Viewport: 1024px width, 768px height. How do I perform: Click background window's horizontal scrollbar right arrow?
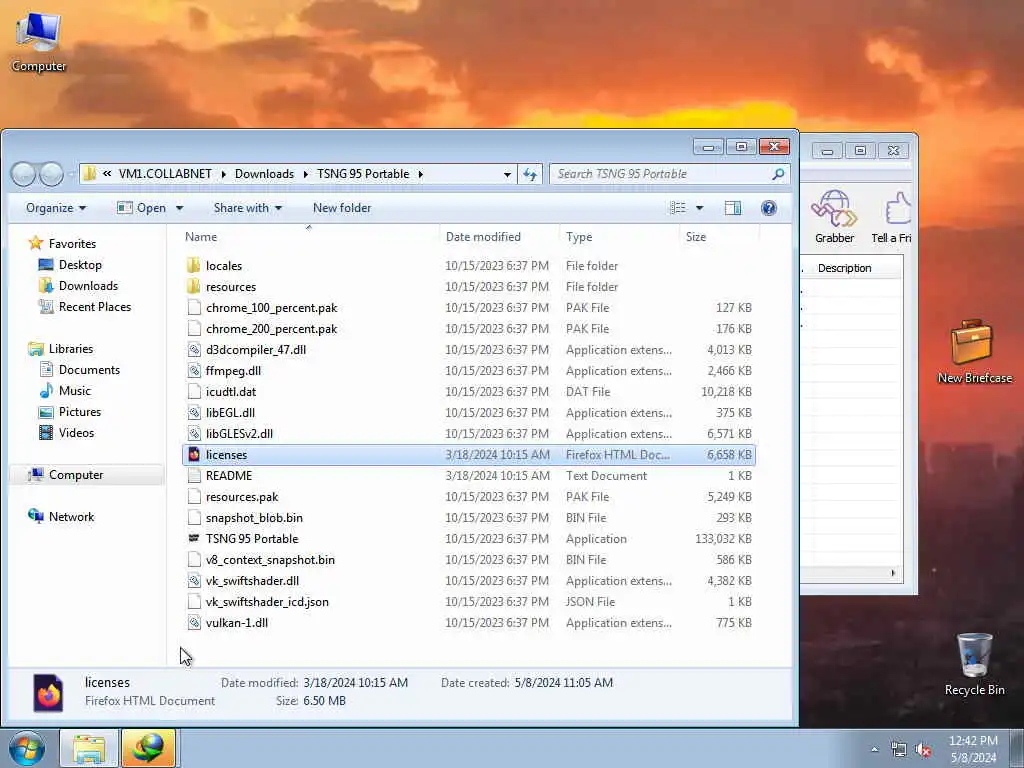point(893,573)
